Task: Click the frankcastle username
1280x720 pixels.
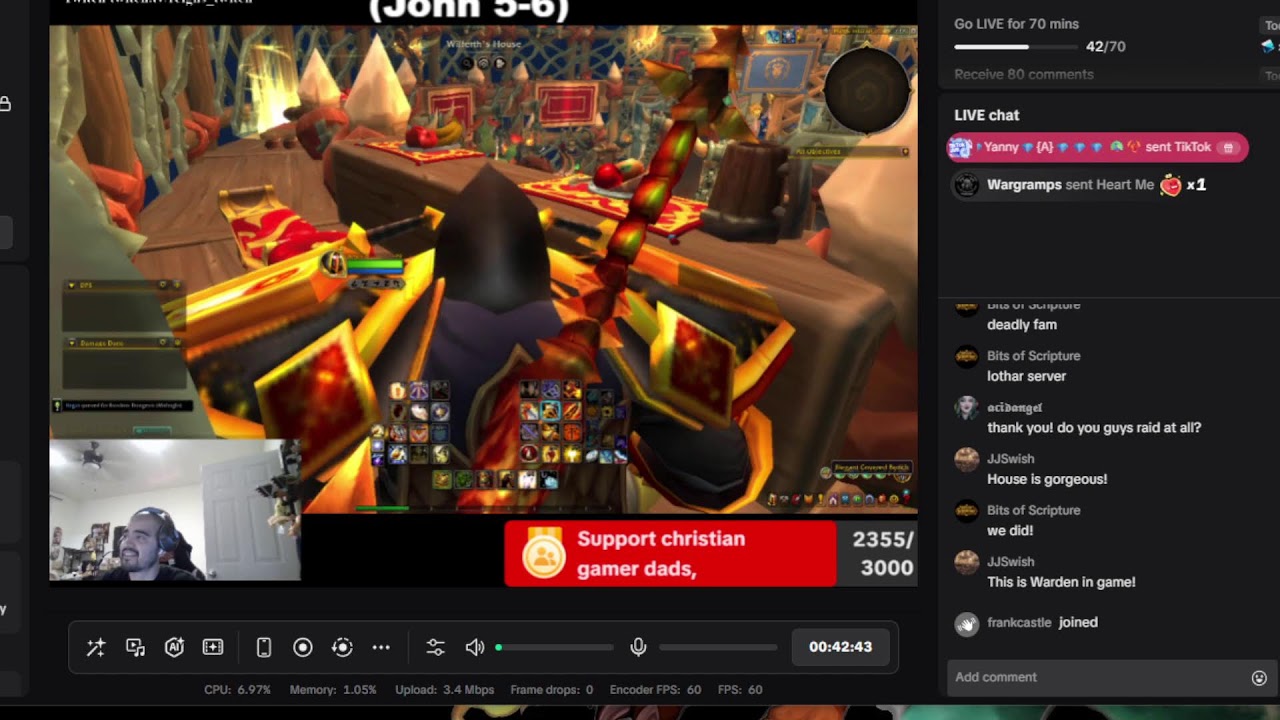Action: click(x=1019, y=622)
